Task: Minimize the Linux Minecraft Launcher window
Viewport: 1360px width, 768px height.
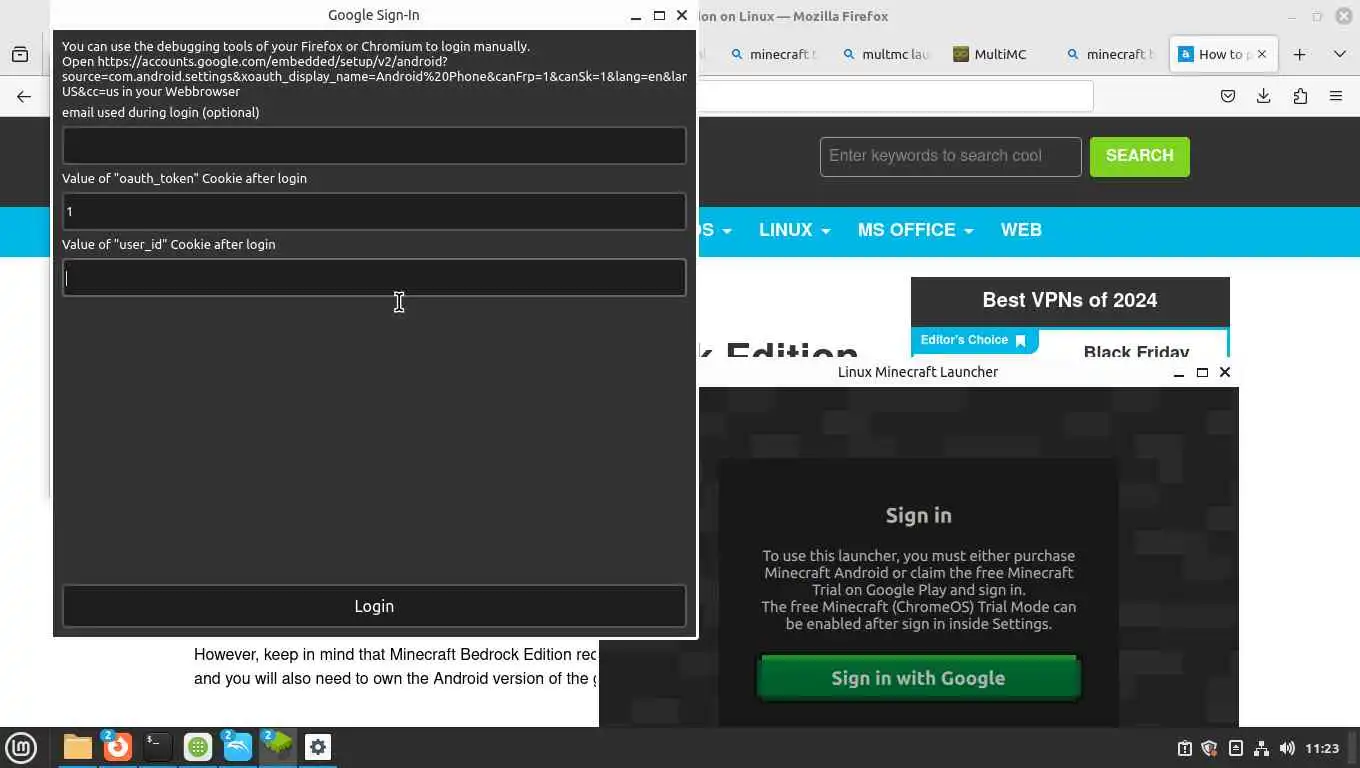Action: pos(1179,372)
